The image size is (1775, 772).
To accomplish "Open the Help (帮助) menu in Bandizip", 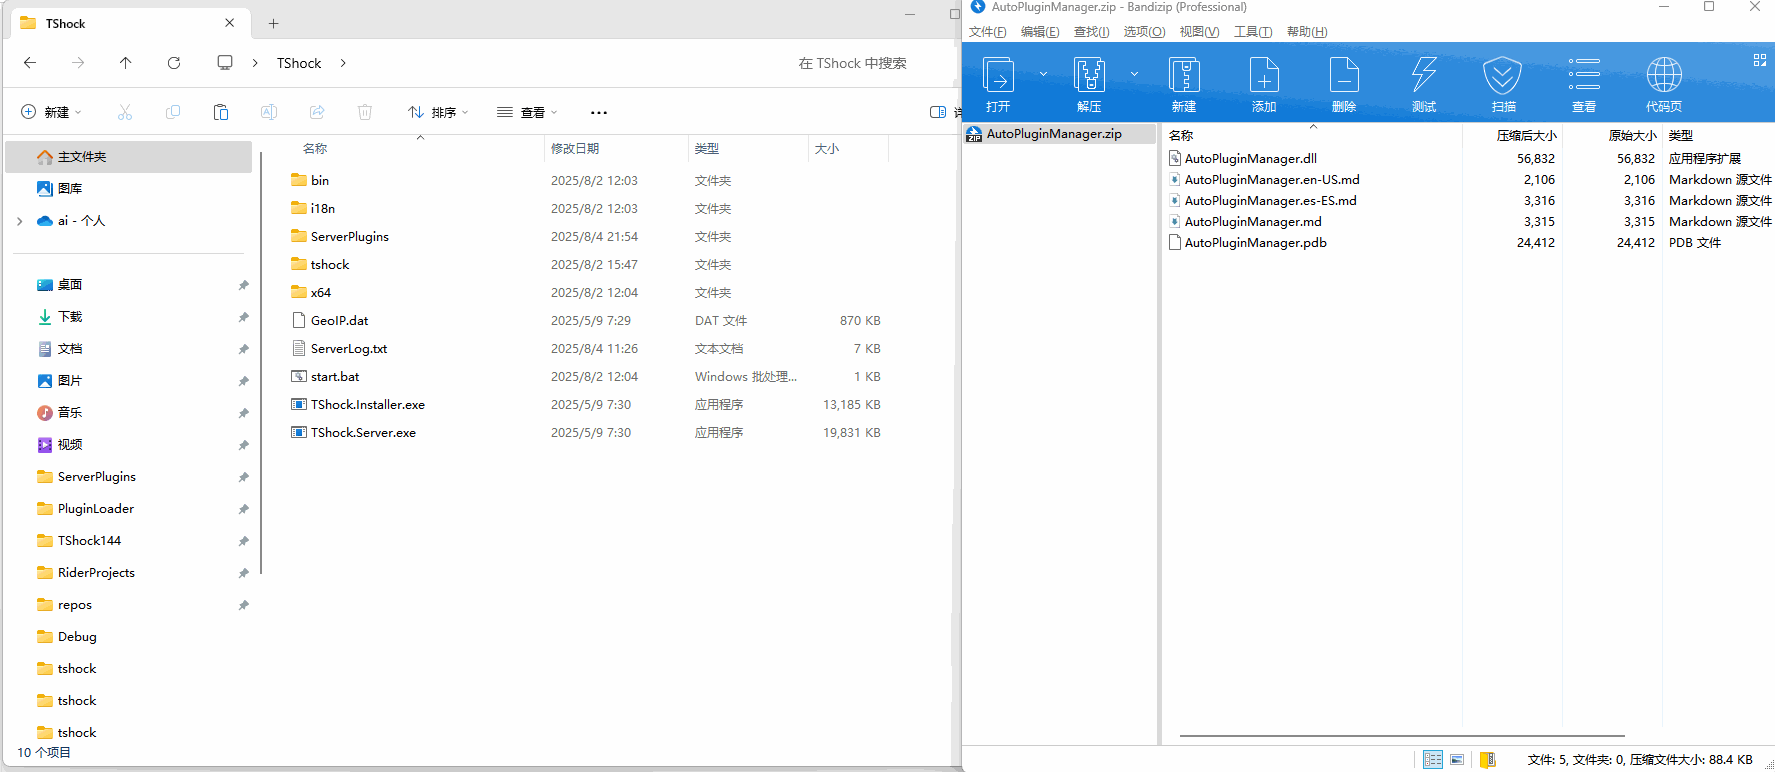I will pos(1307,32).
